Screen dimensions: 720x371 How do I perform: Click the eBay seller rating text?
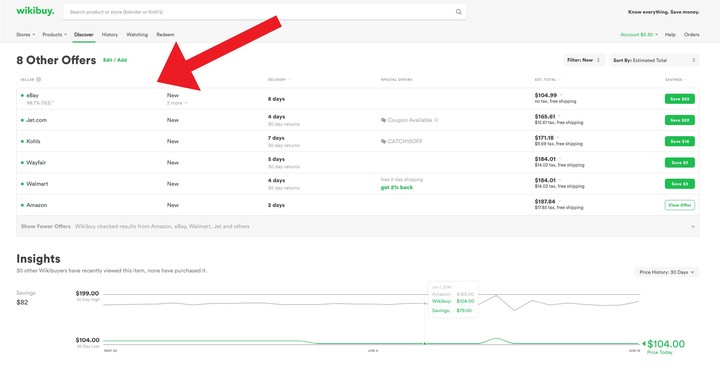pos(40,103)
